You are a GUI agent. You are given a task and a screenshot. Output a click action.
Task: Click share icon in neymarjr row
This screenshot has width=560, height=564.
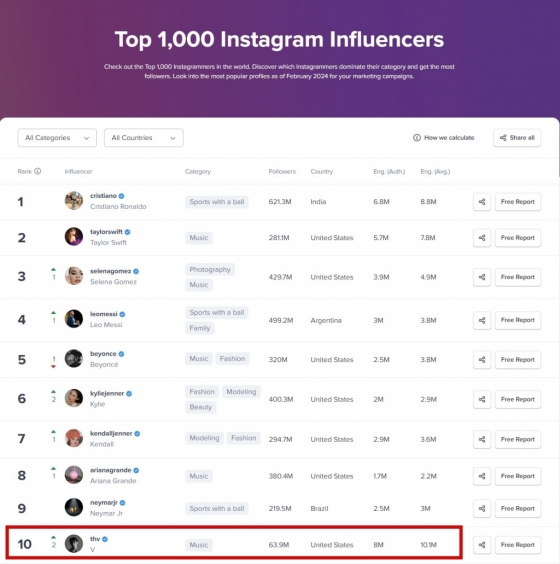click(x=482, y=509)
